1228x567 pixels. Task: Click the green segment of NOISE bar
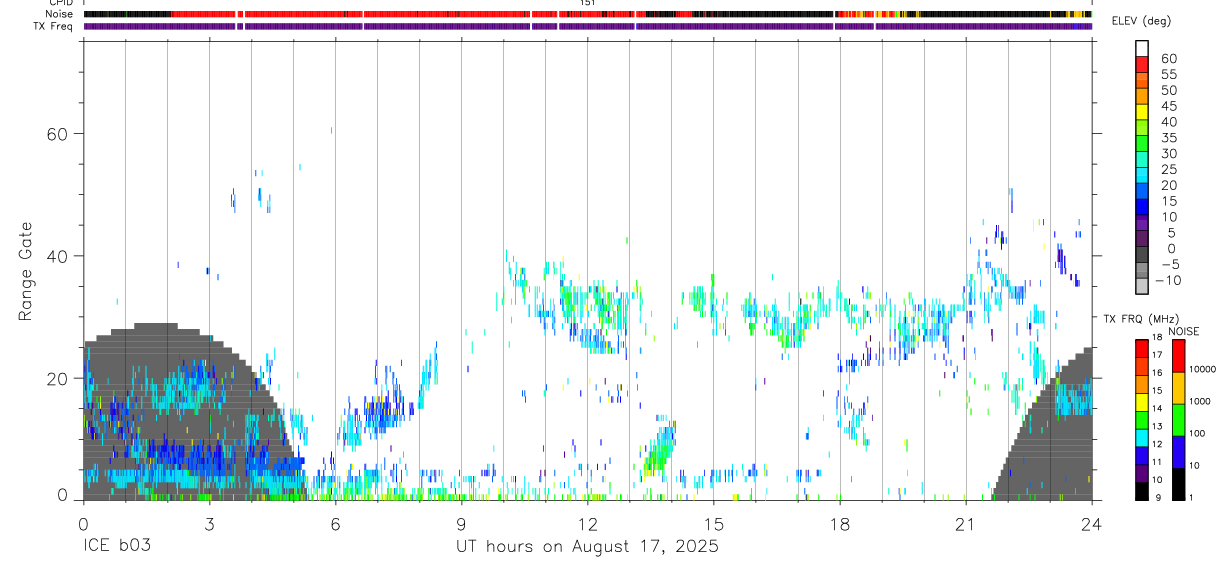[x=1178, y=420]
